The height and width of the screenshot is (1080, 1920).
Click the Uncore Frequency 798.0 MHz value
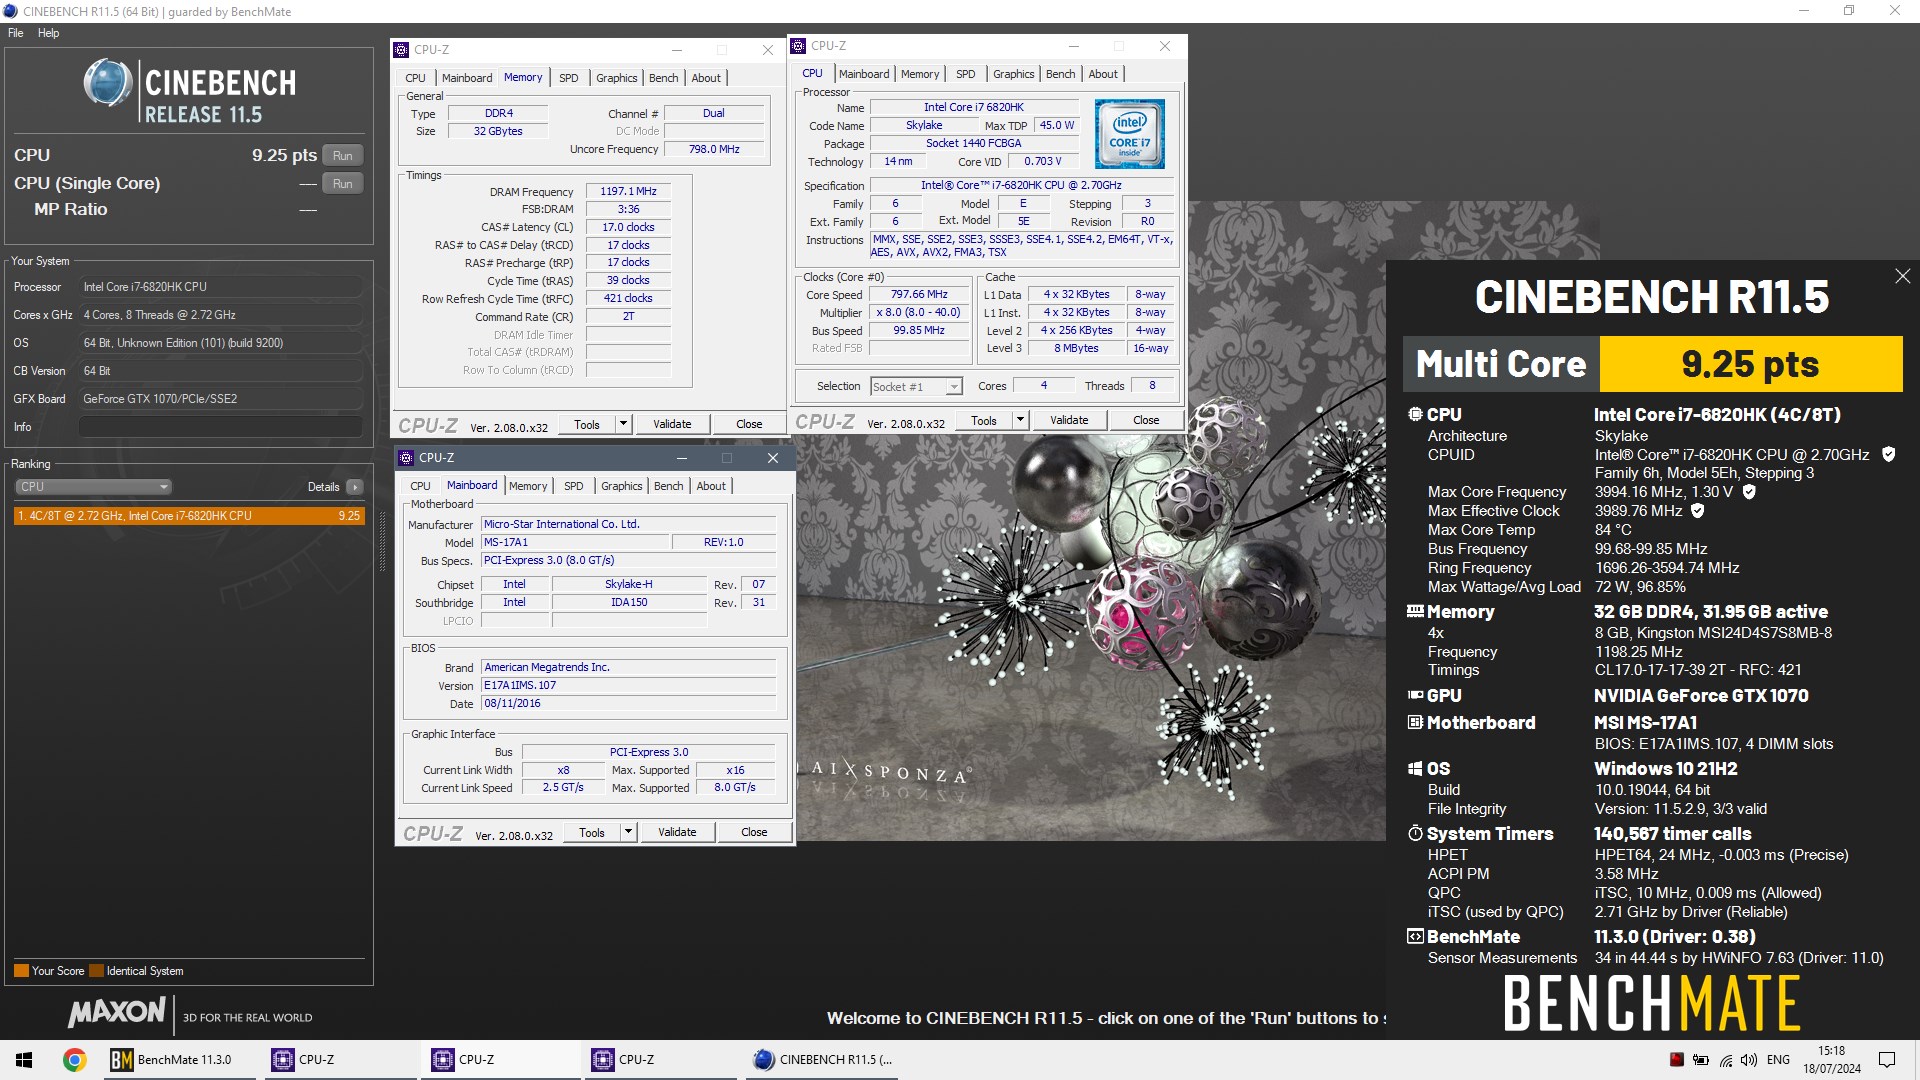pyautogui.click(x=714, y=149)
